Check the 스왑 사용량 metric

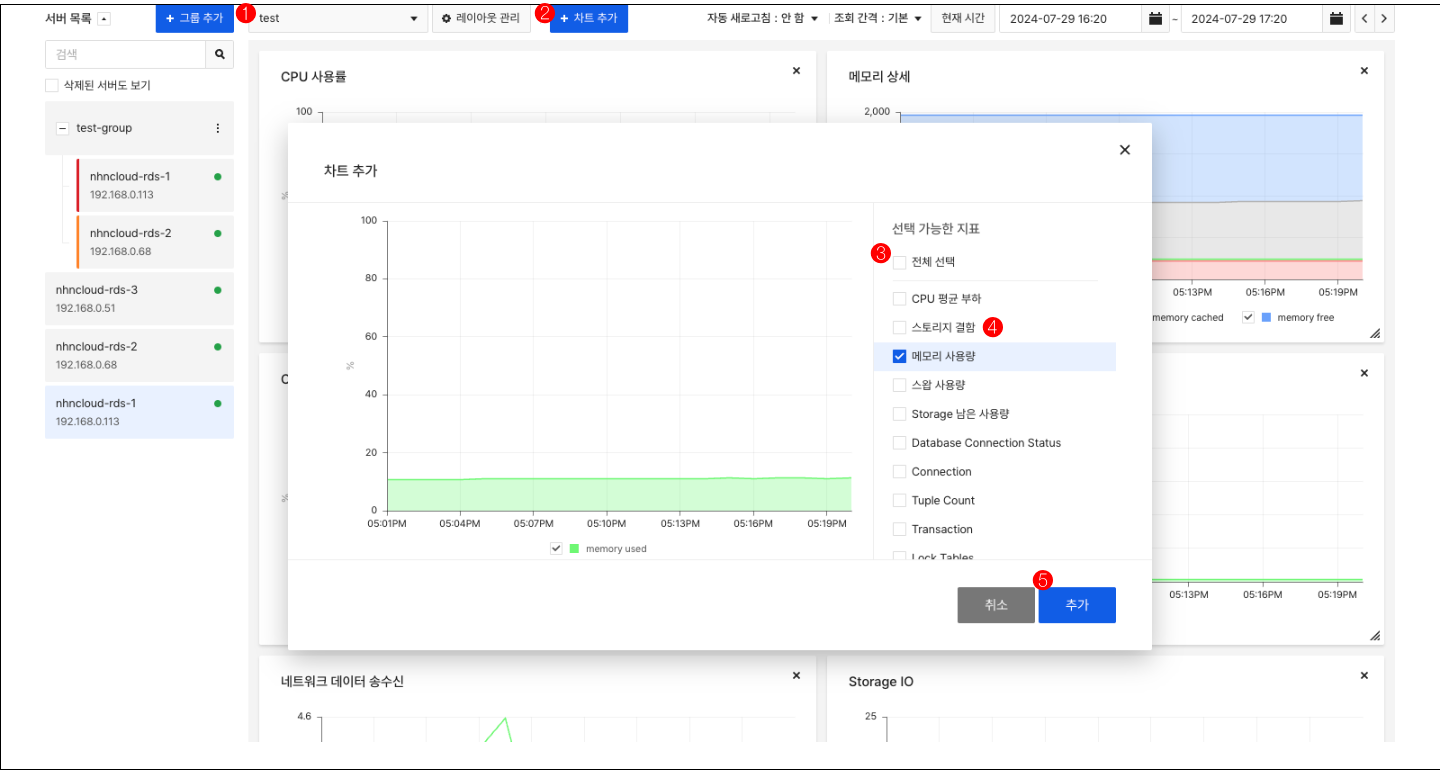pyautogui.click(x=899, y=385)
